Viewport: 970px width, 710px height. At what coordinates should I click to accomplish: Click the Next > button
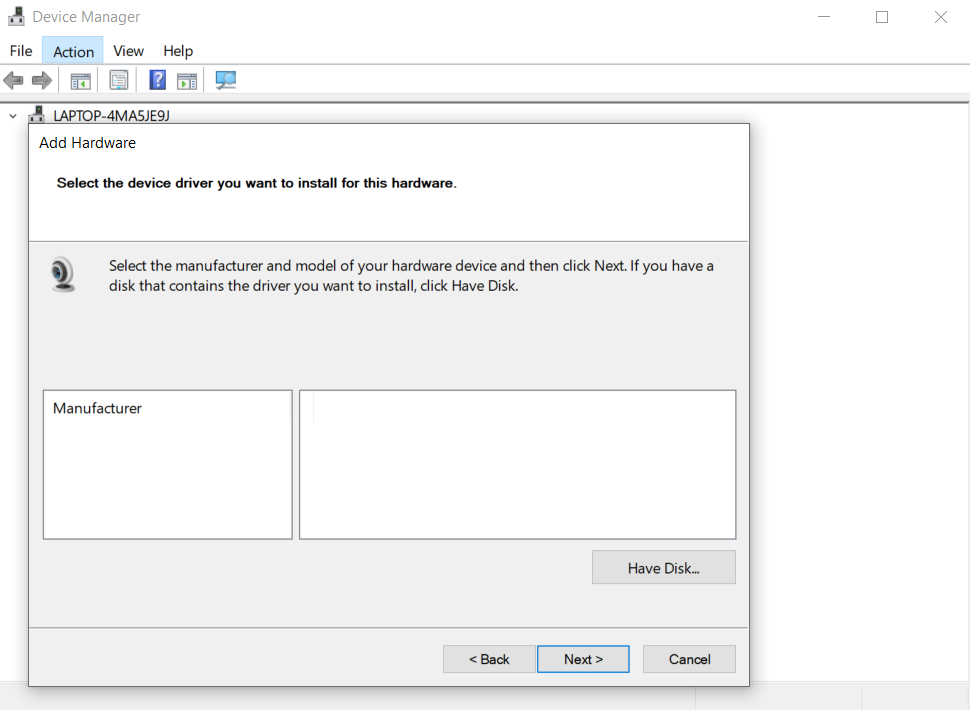[x=583, y=659]
